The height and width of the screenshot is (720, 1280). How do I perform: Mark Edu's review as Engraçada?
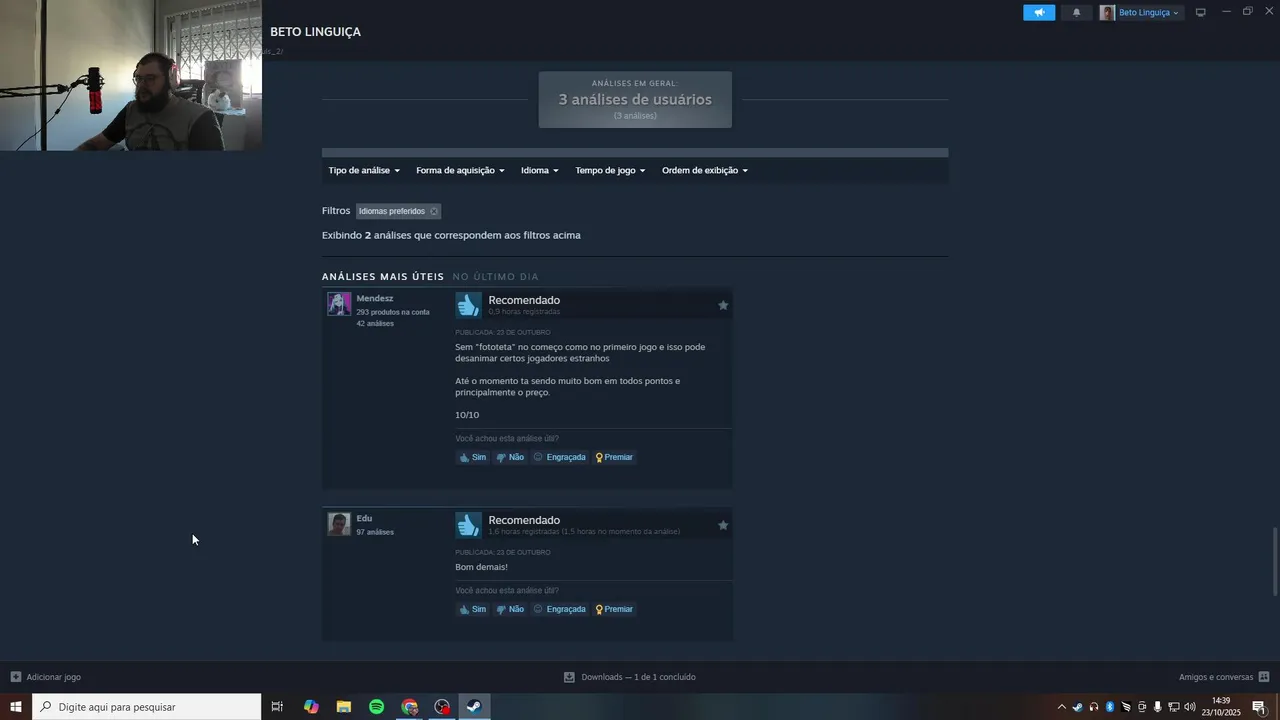tap(559, 609)
